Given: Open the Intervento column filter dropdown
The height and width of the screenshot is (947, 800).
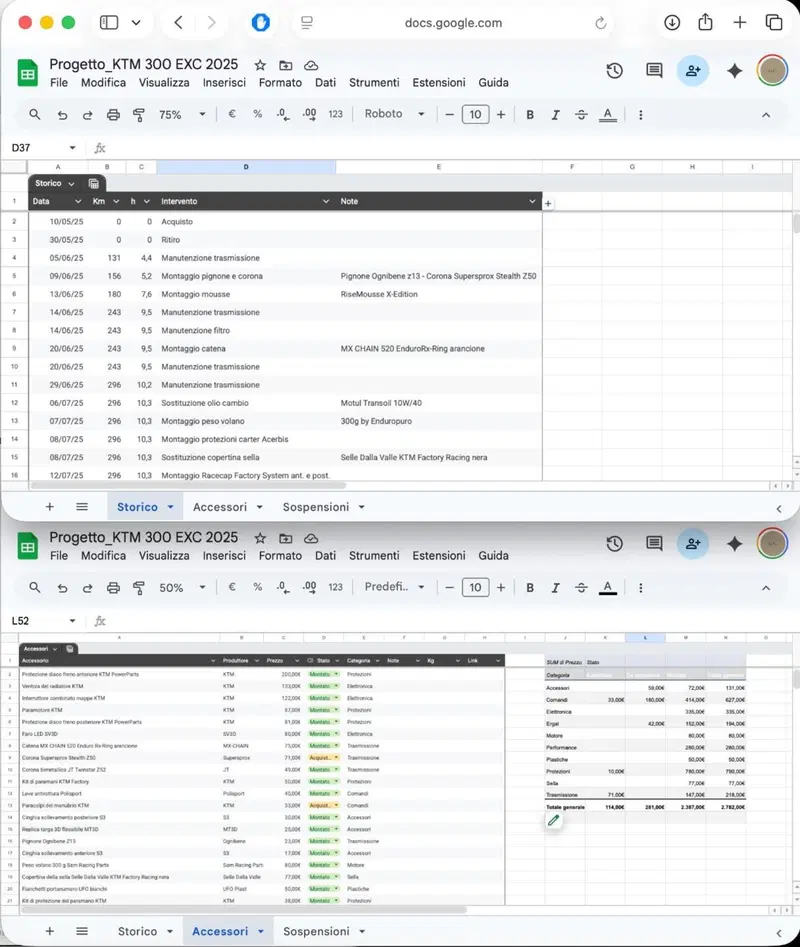Looking at the screenshot, I should 326,201.
